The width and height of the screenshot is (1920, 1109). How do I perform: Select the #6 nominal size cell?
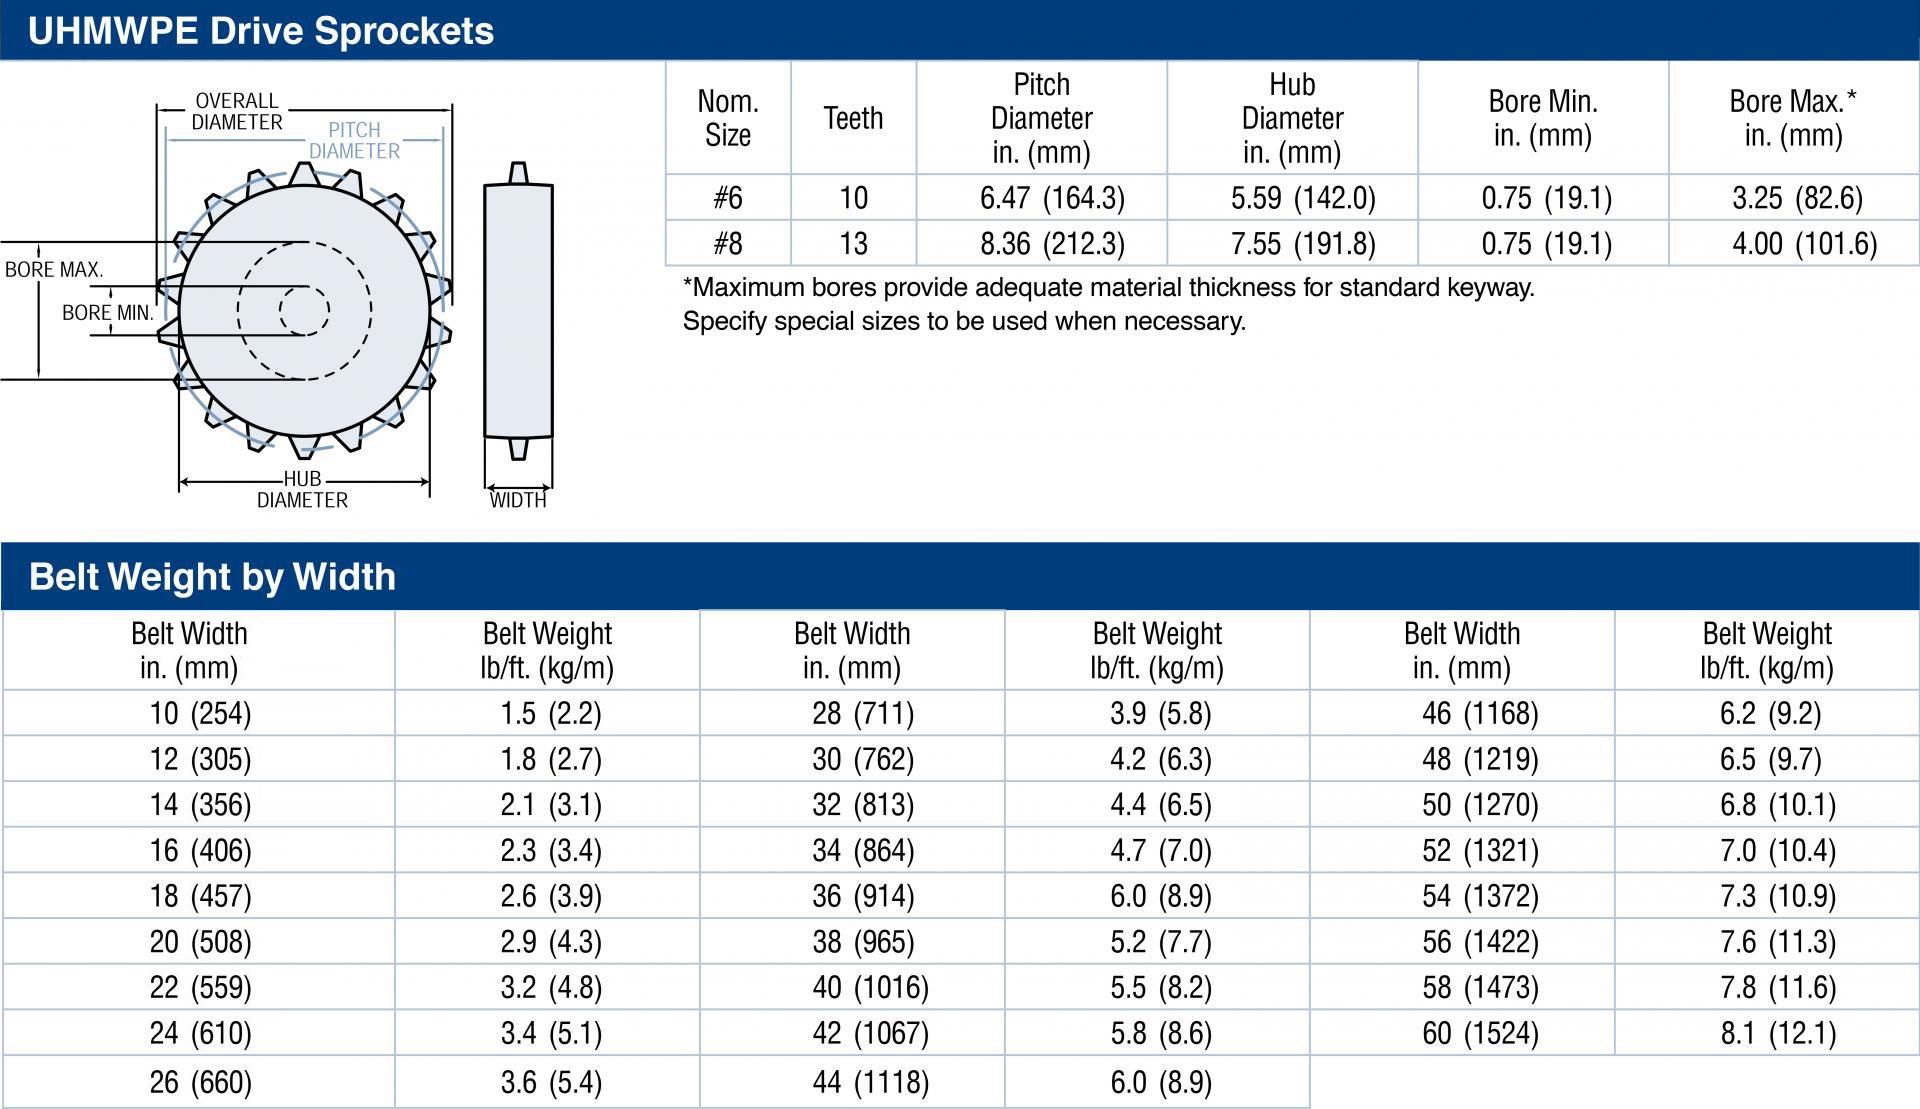point(728,198)
